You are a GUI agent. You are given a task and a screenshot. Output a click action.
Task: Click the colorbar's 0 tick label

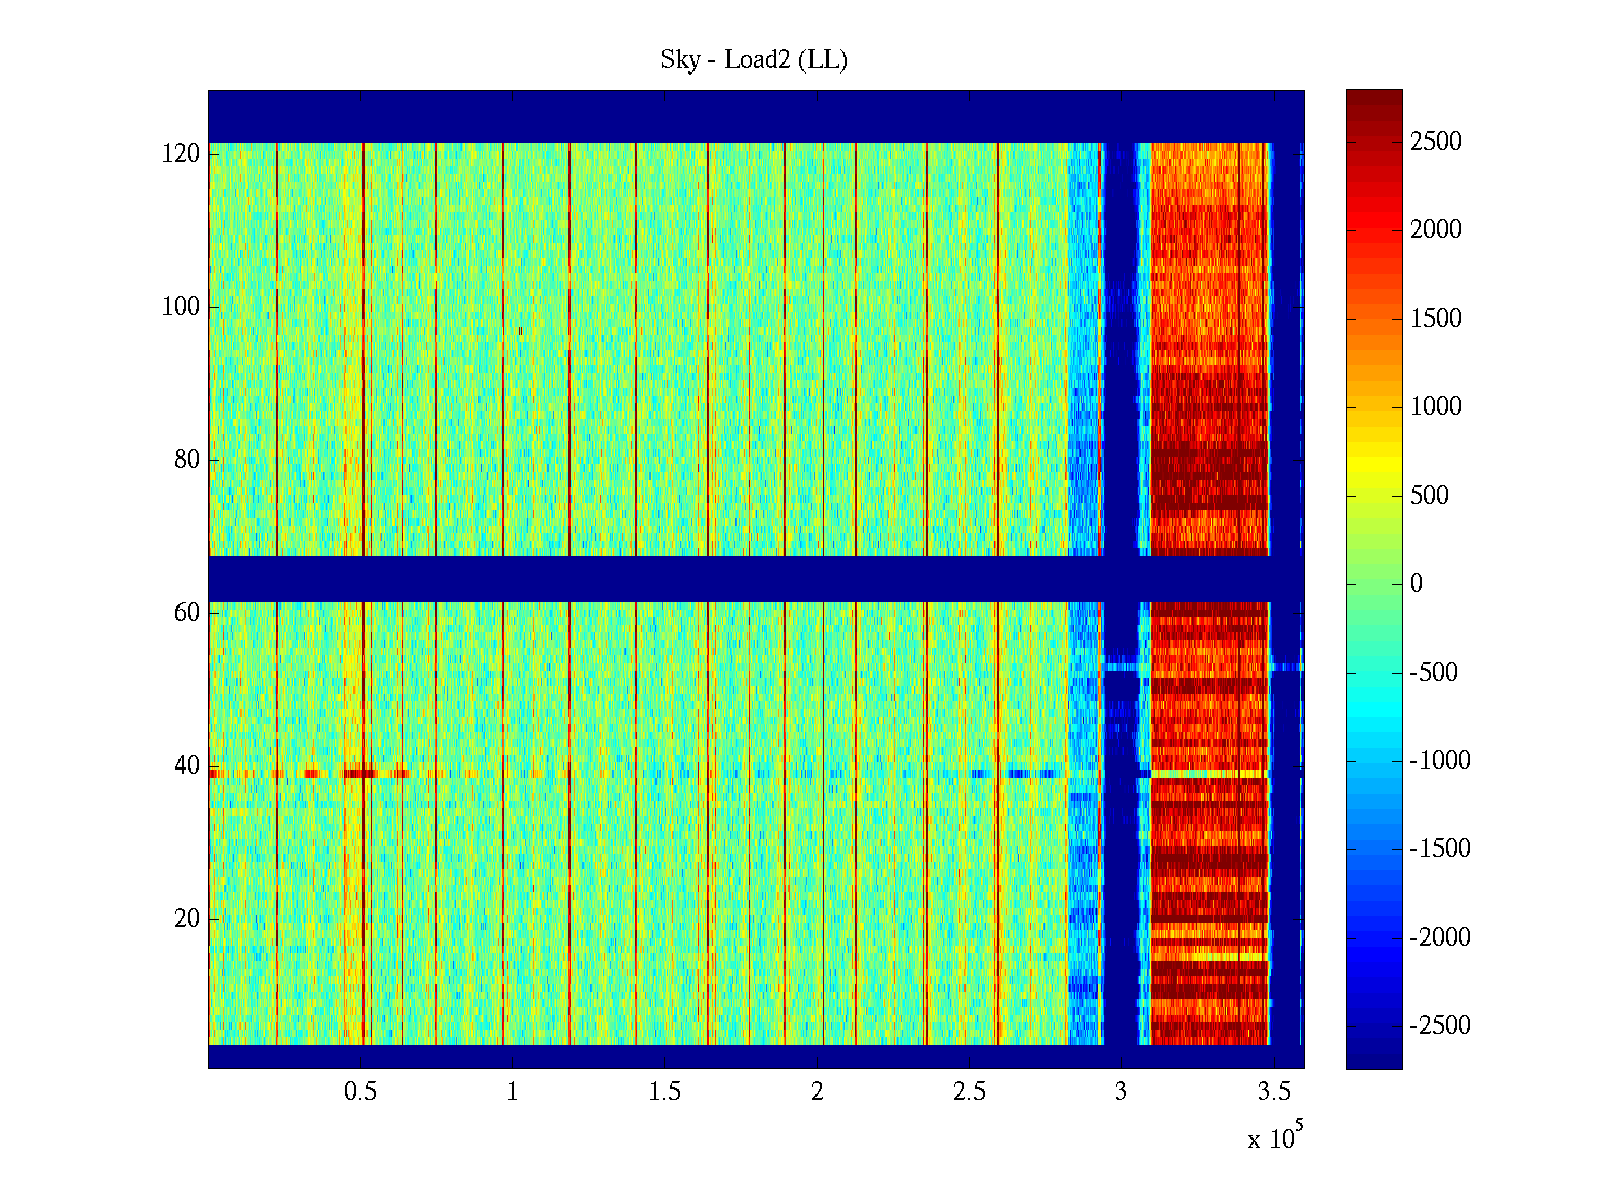pos(1415,584)
